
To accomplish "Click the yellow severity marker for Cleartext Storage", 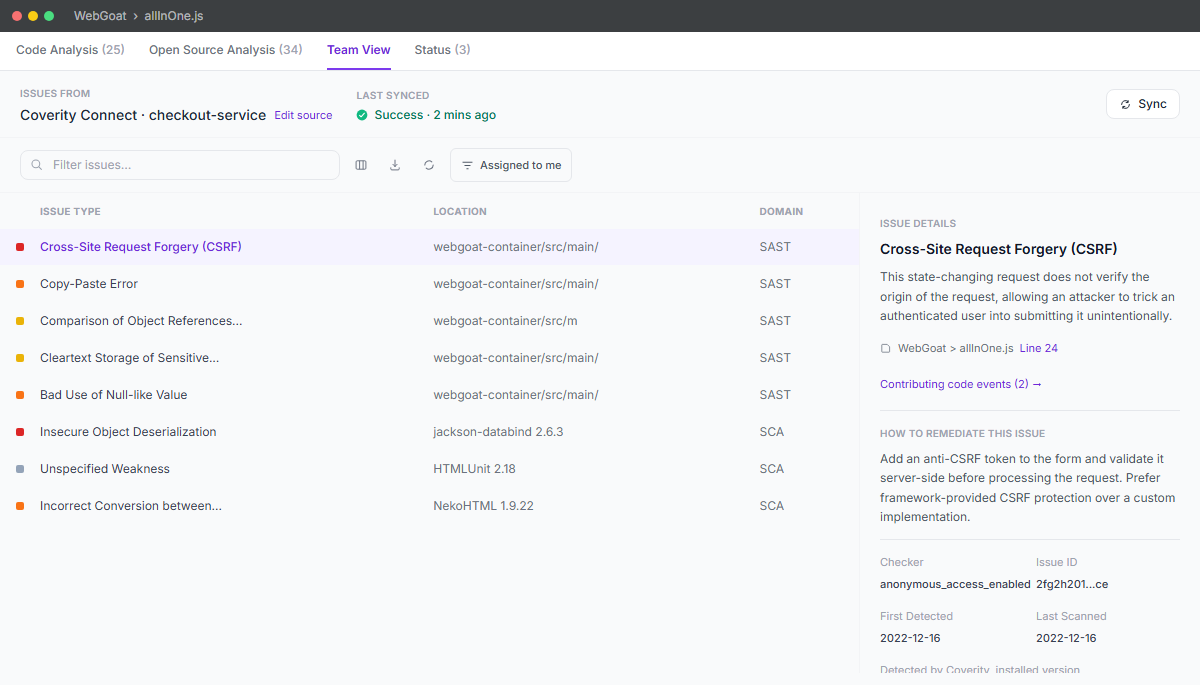I will 20,358.
